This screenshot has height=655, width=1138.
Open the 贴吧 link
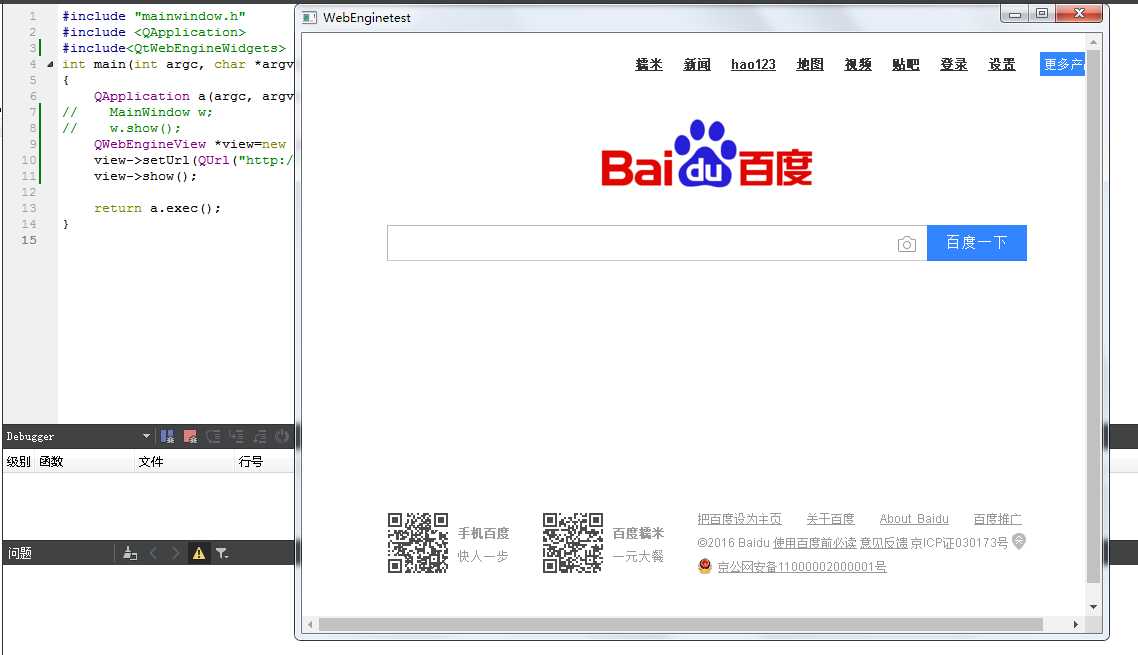coord(906,65)
